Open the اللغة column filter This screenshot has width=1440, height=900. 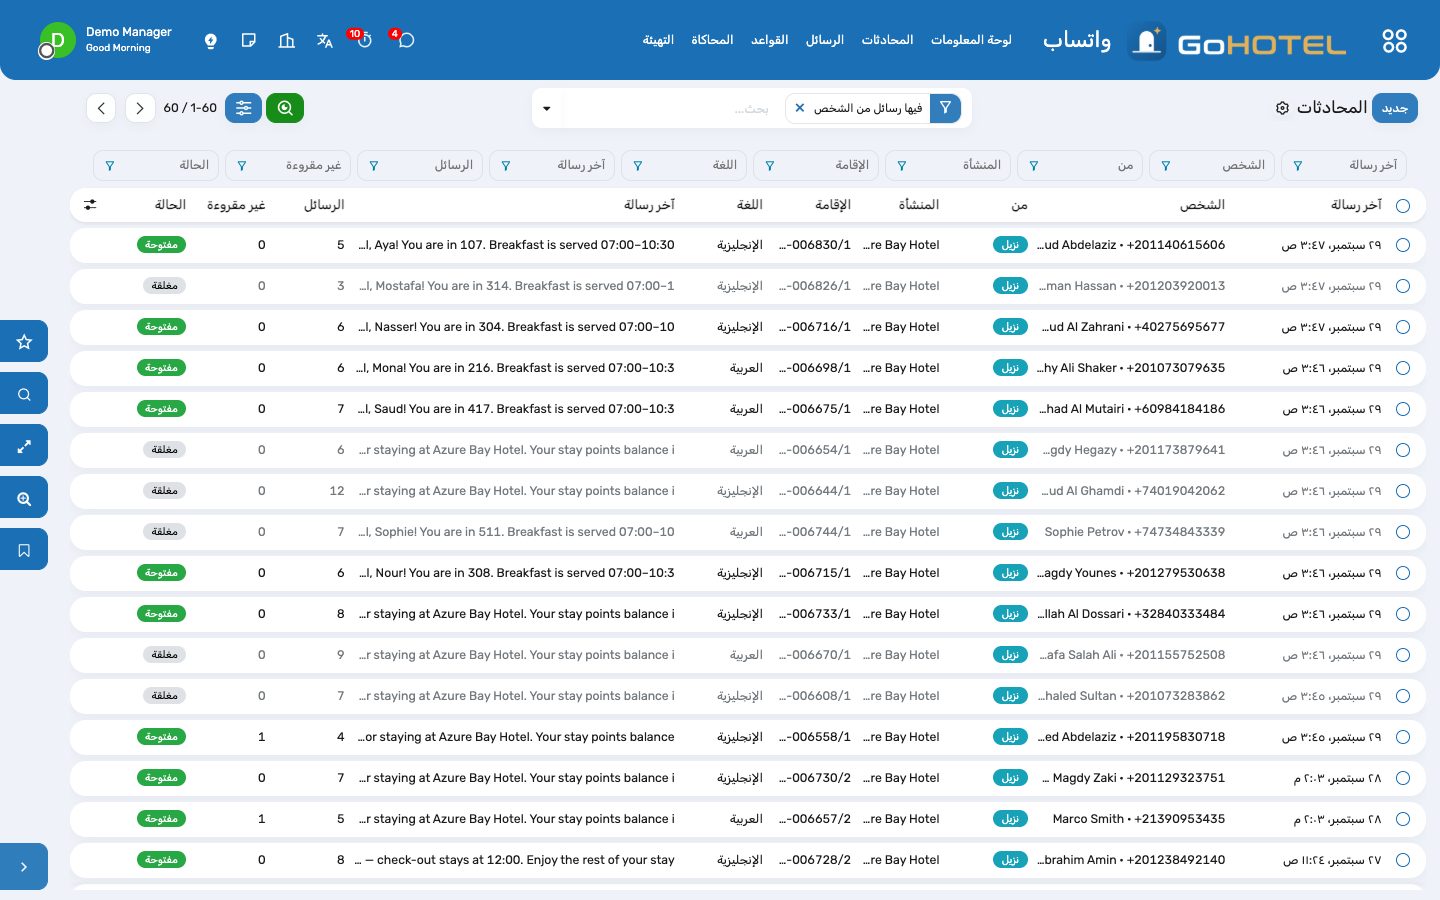point(684,166)
